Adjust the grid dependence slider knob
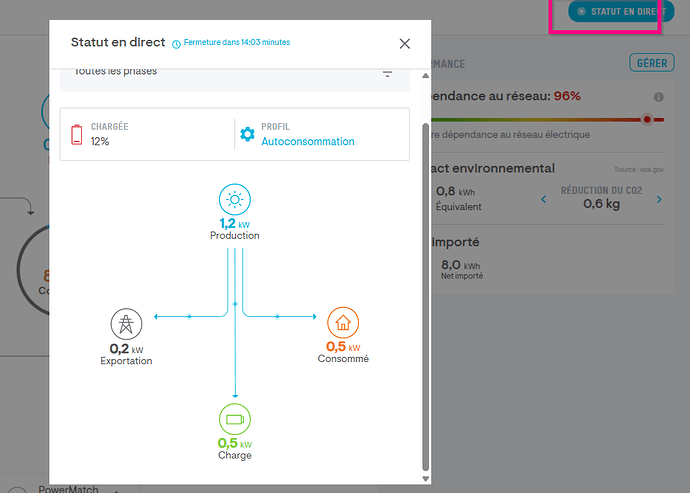690x493 pixels. click(647, 119)
